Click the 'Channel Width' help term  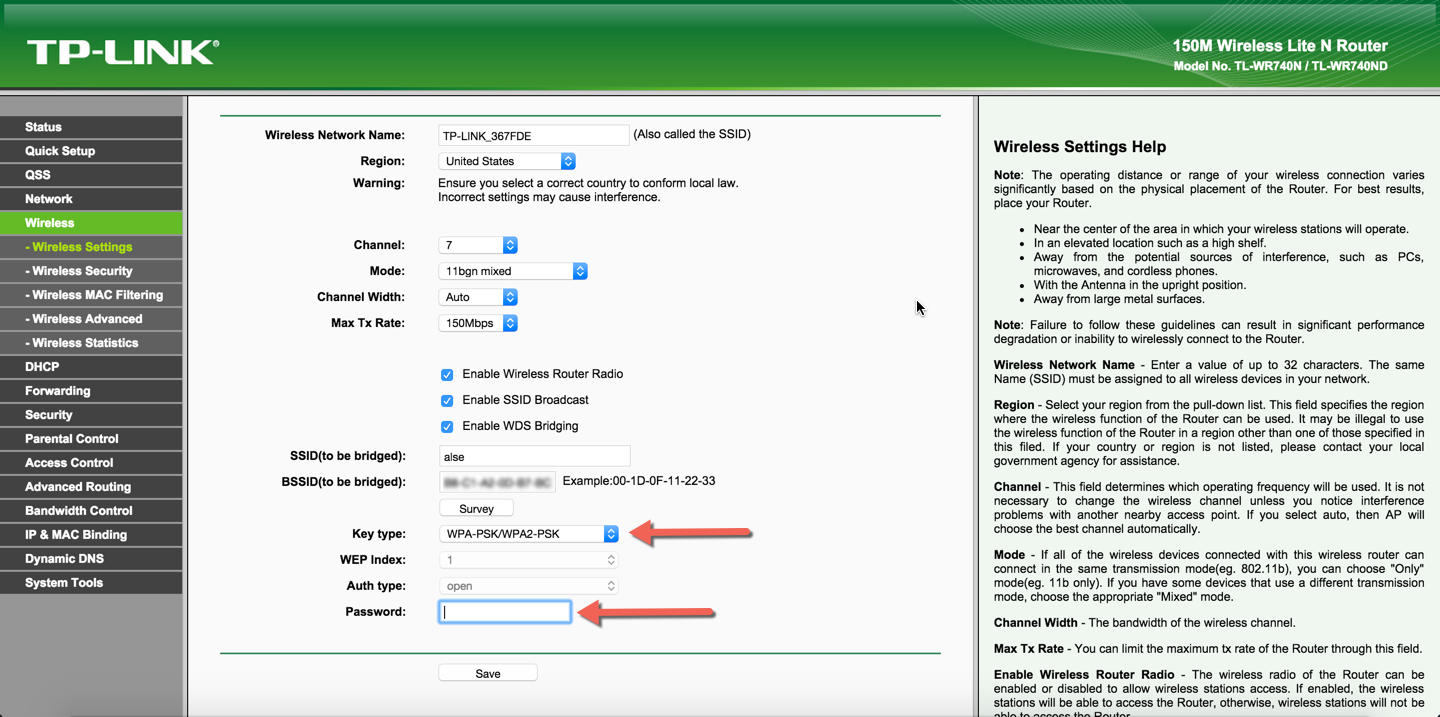point(1034,622)
